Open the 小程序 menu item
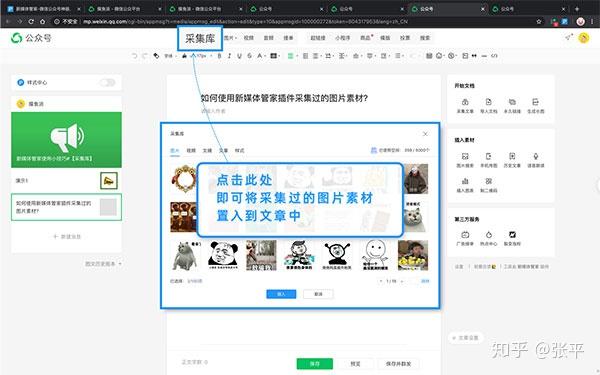This screenshot has height=375, width=600. point(342,38)
